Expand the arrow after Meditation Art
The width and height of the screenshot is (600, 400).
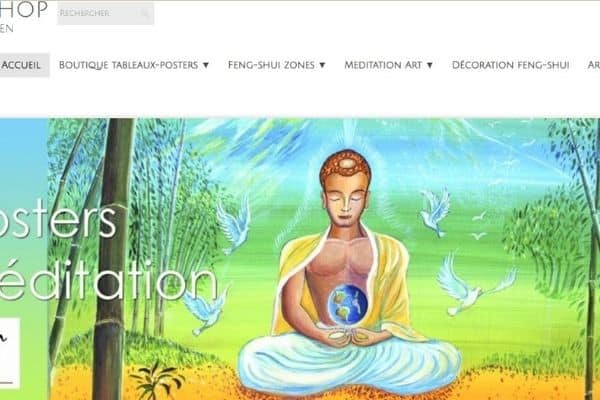[x=430, y=65]
